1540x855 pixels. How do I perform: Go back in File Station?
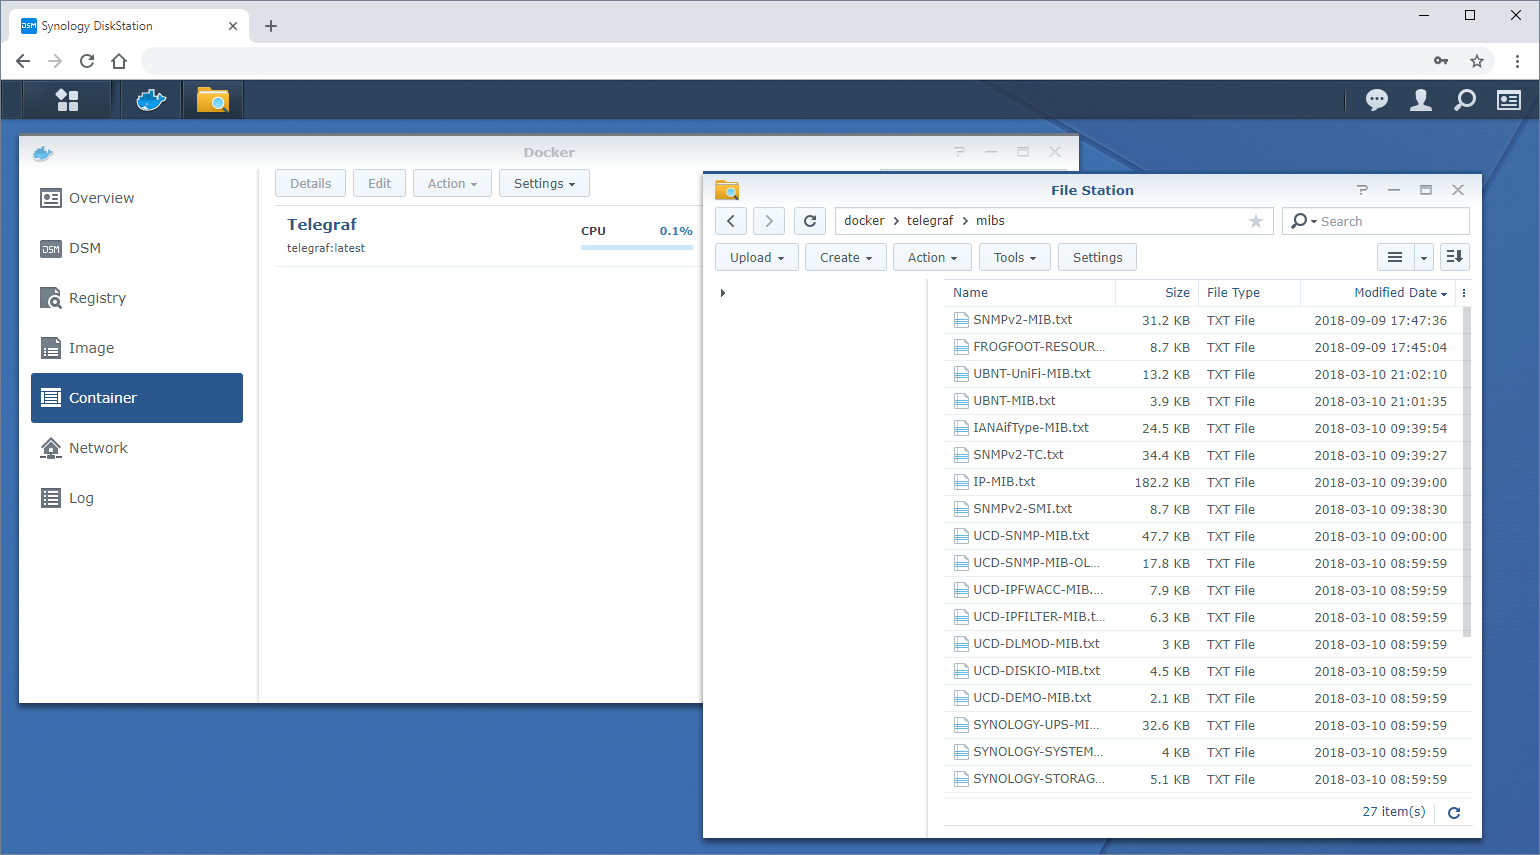pos(731,221)
